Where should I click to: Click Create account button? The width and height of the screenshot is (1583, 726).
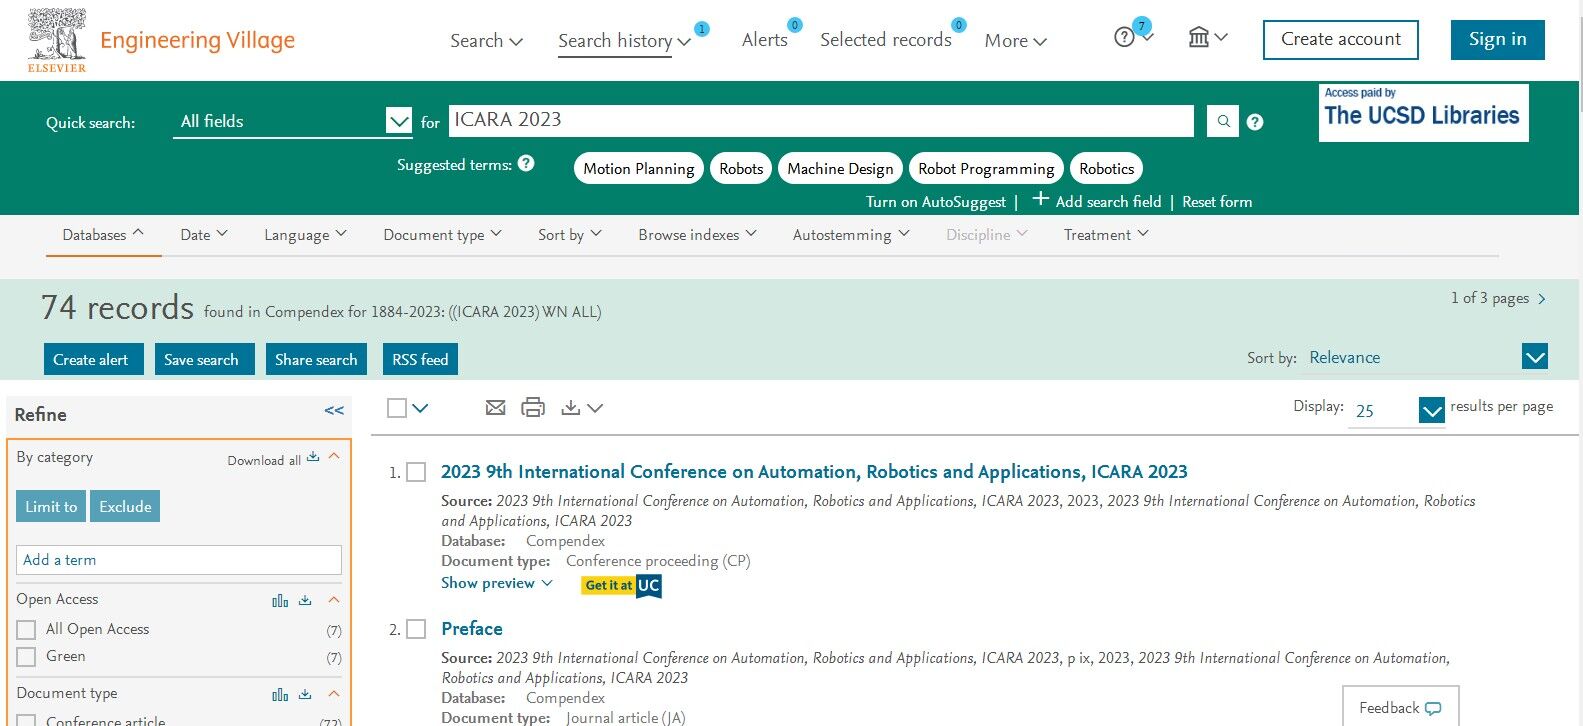pyautogui.click(x=1341, y=40)
